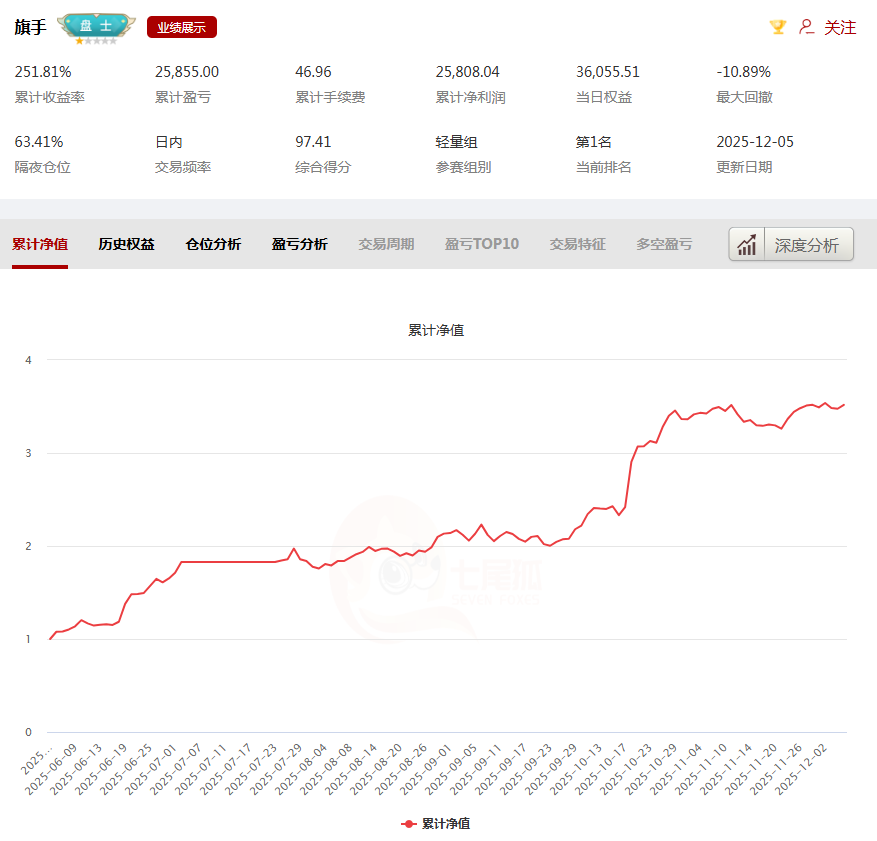Click the 业绩展示 red badge
The image size is (877, 841).
pos(181,27)
